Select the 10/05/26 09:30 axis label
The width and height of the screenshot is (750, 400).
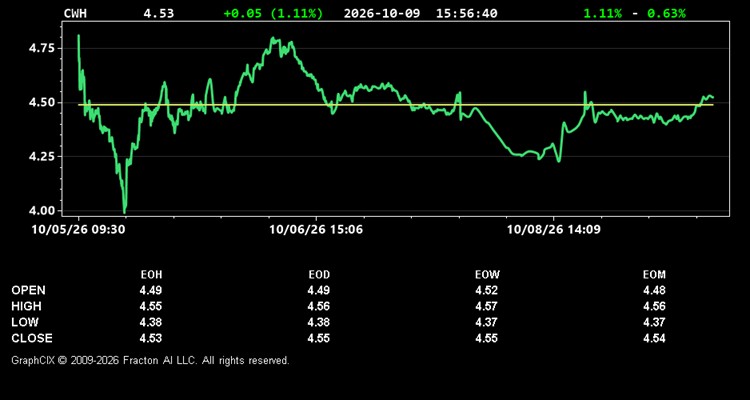pos(78,230)
